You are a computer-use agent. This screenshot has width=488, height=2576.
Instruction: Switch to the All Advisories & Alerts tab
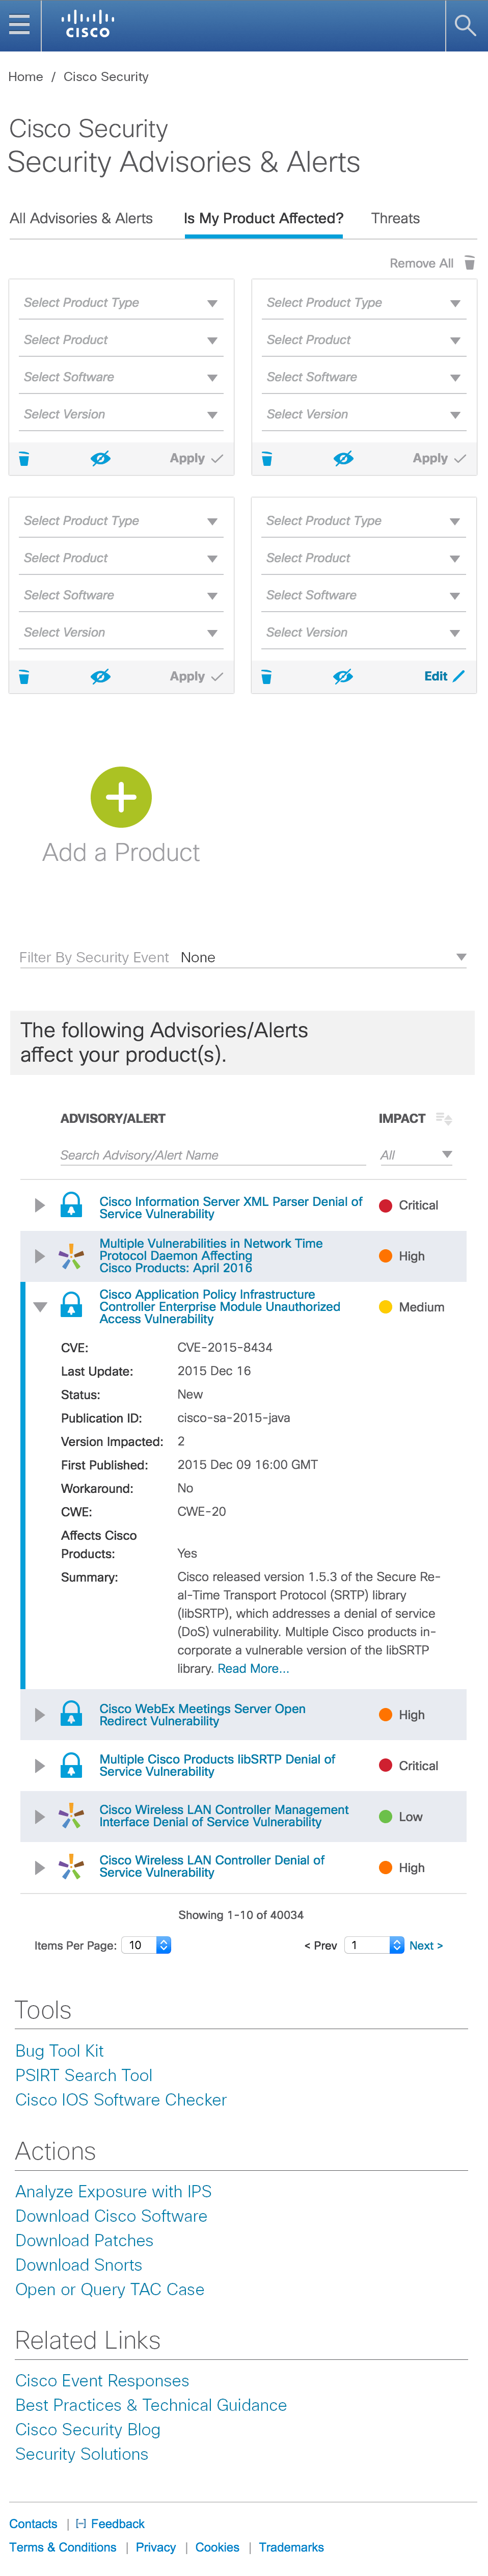point(81,218)
